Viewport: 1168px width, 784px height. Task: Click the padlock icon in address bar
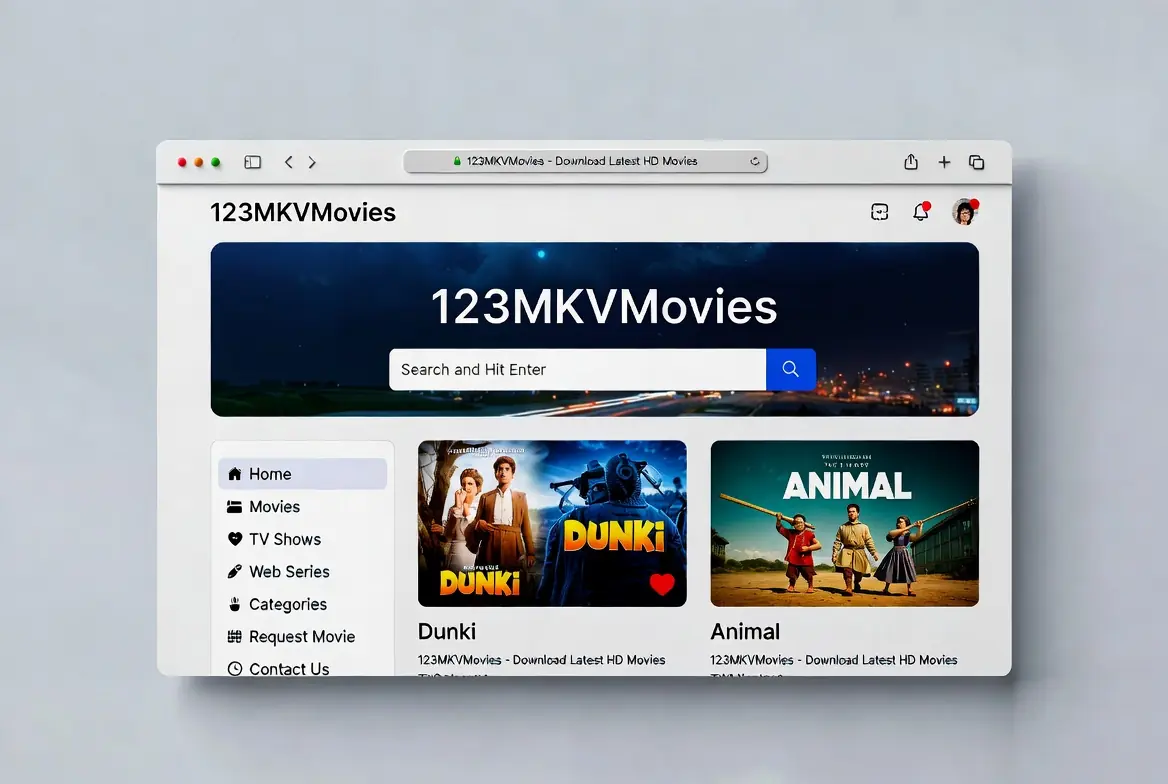[457, 161]
